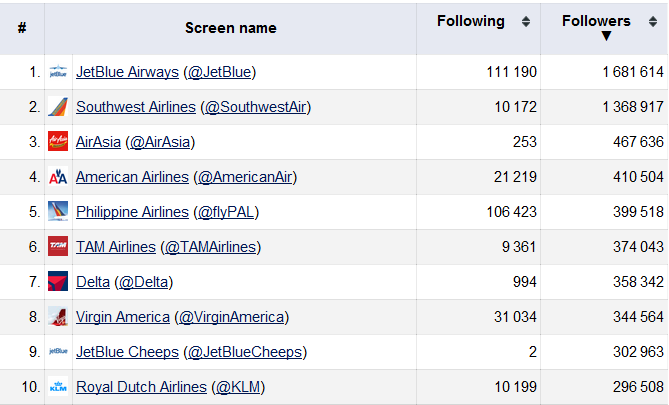Click the Virgin America logo icon
Image resolution: width=669 pixels, height=405 pixels.
point(58,317)
